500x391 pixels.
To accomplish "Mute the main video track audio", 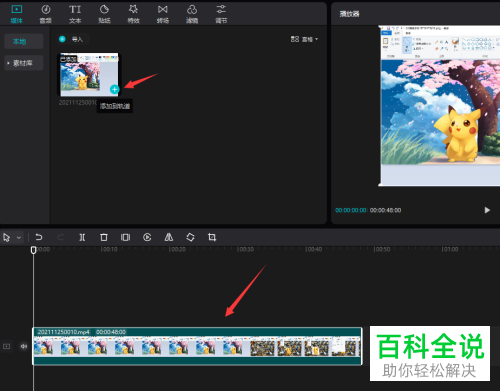I will click(24, 346).
